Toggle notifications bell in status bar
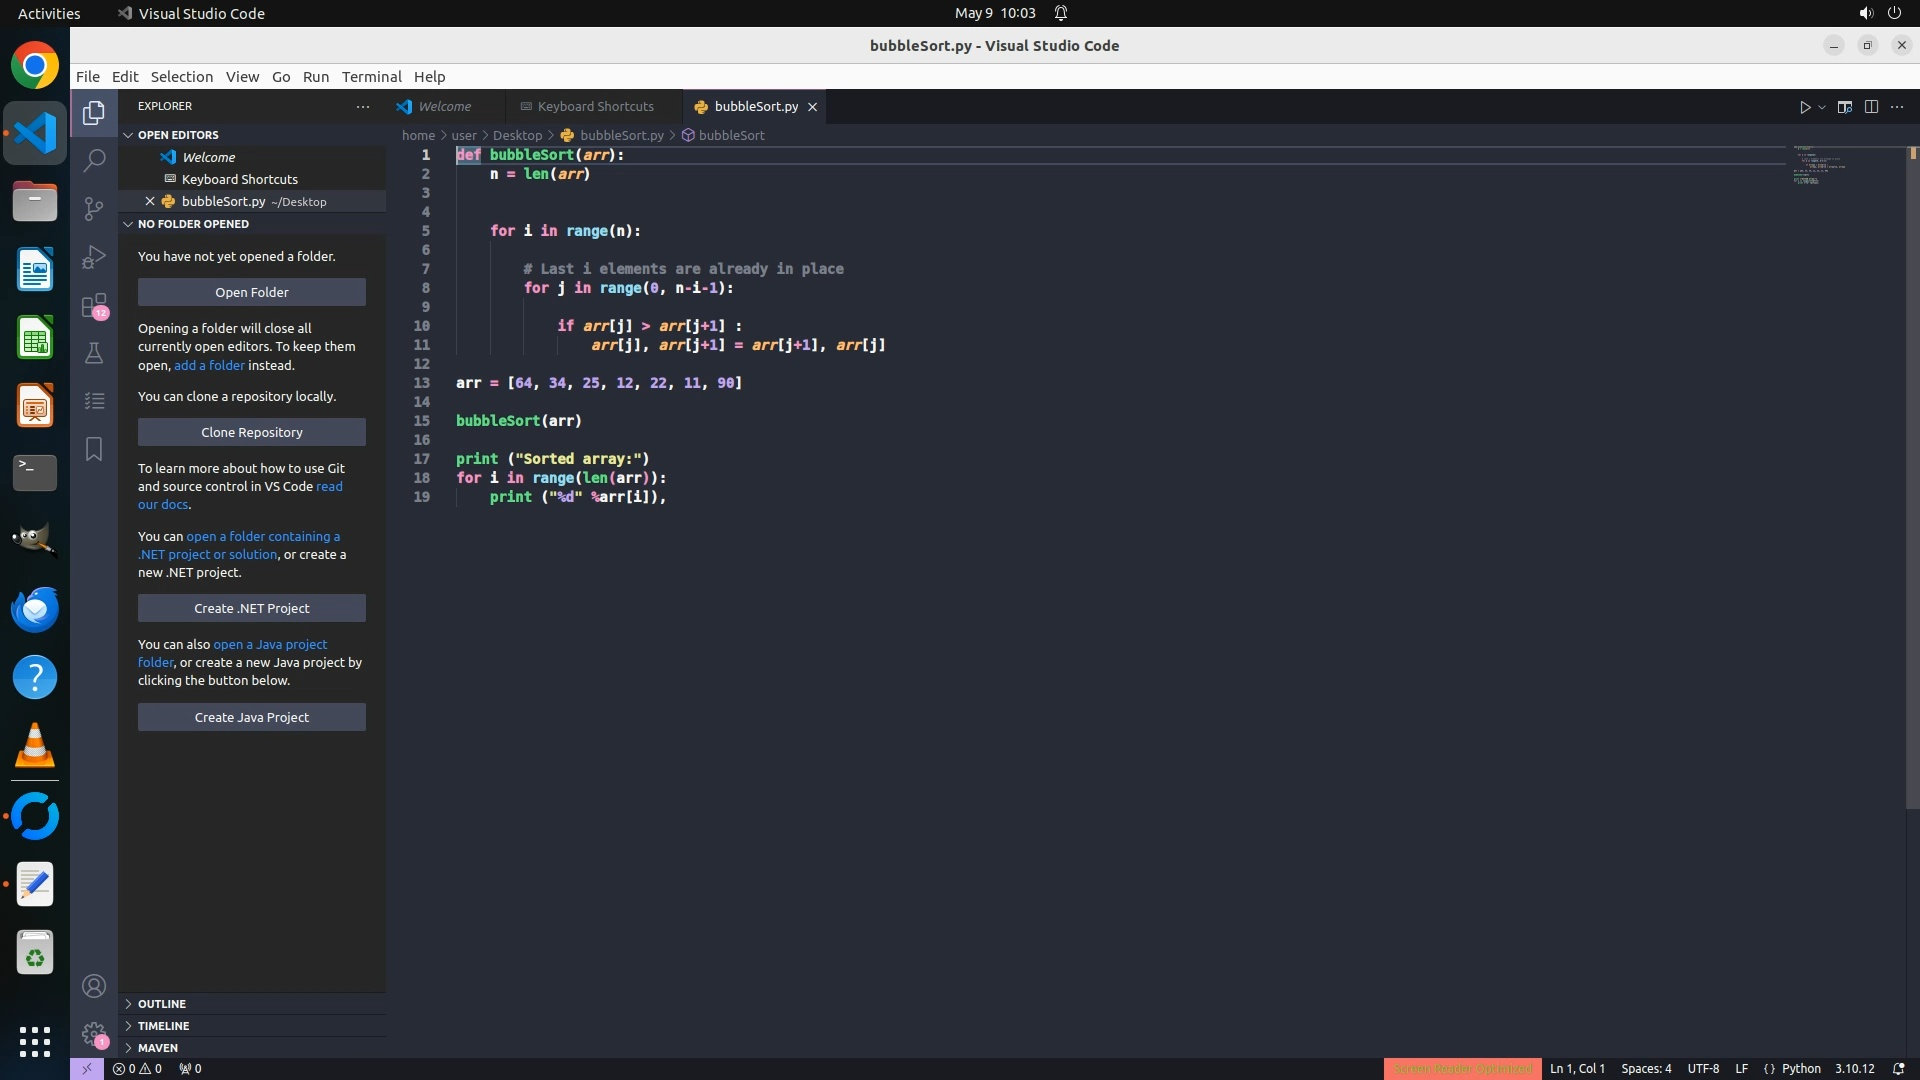1920x1080 pixels. coord(1898,1069)
